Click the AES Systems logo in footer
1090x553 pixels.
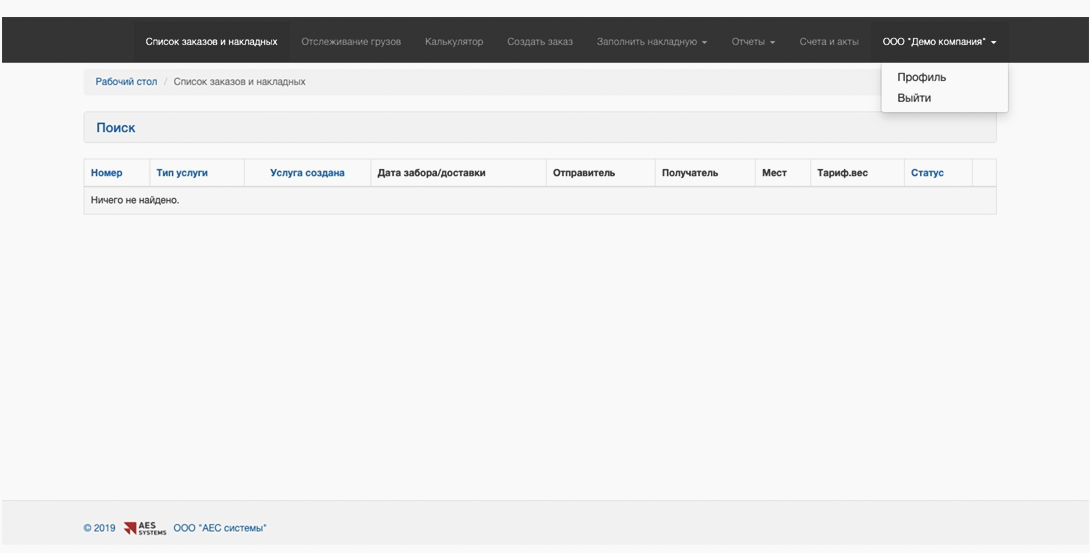(145, 528)
